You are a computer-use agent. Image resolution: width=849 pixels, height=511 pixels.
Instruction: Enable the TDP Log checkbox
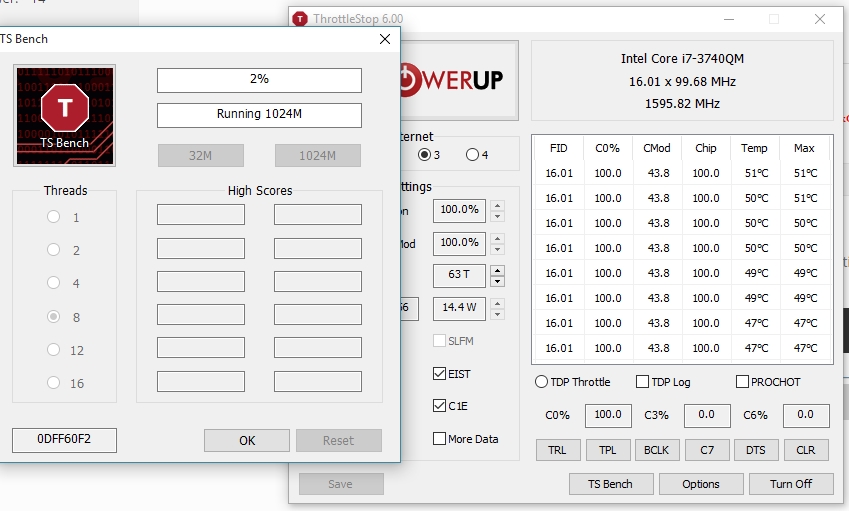coord(642,382)
